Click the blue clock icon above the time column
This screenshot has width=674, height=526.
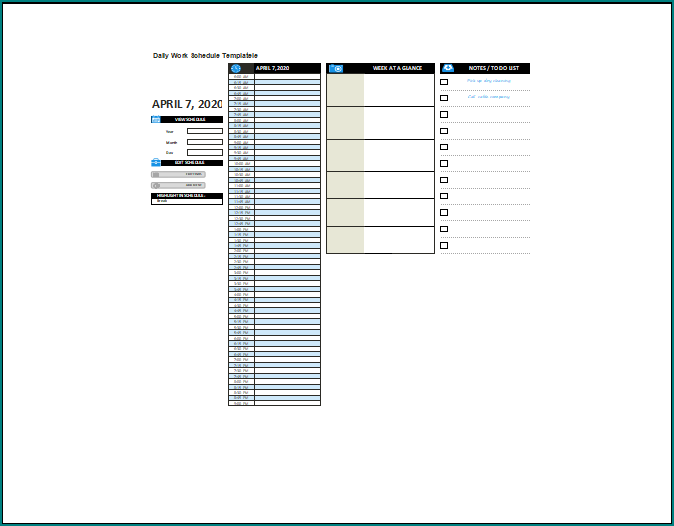pos(236,68)
